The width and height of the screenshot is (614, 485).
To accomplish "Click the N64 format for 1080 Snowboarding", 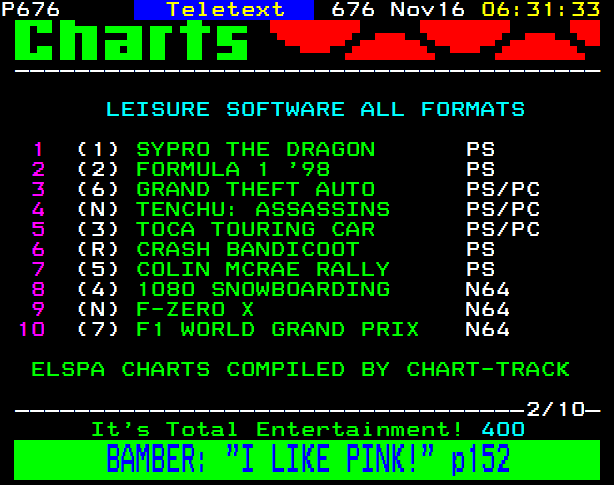I will (x=488, y=289).
